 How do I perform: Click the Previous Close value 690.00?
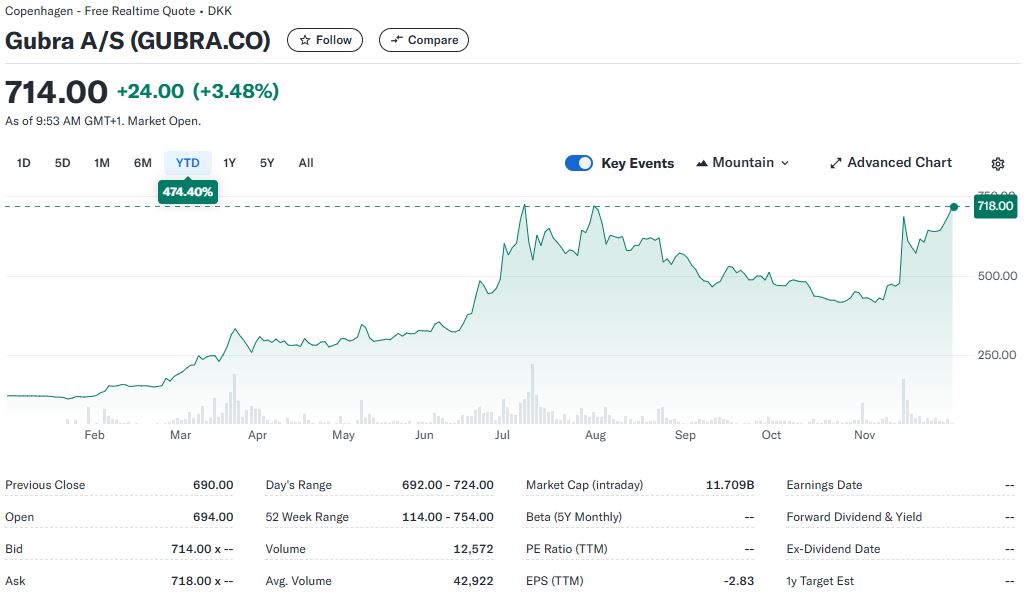(213, 485)
